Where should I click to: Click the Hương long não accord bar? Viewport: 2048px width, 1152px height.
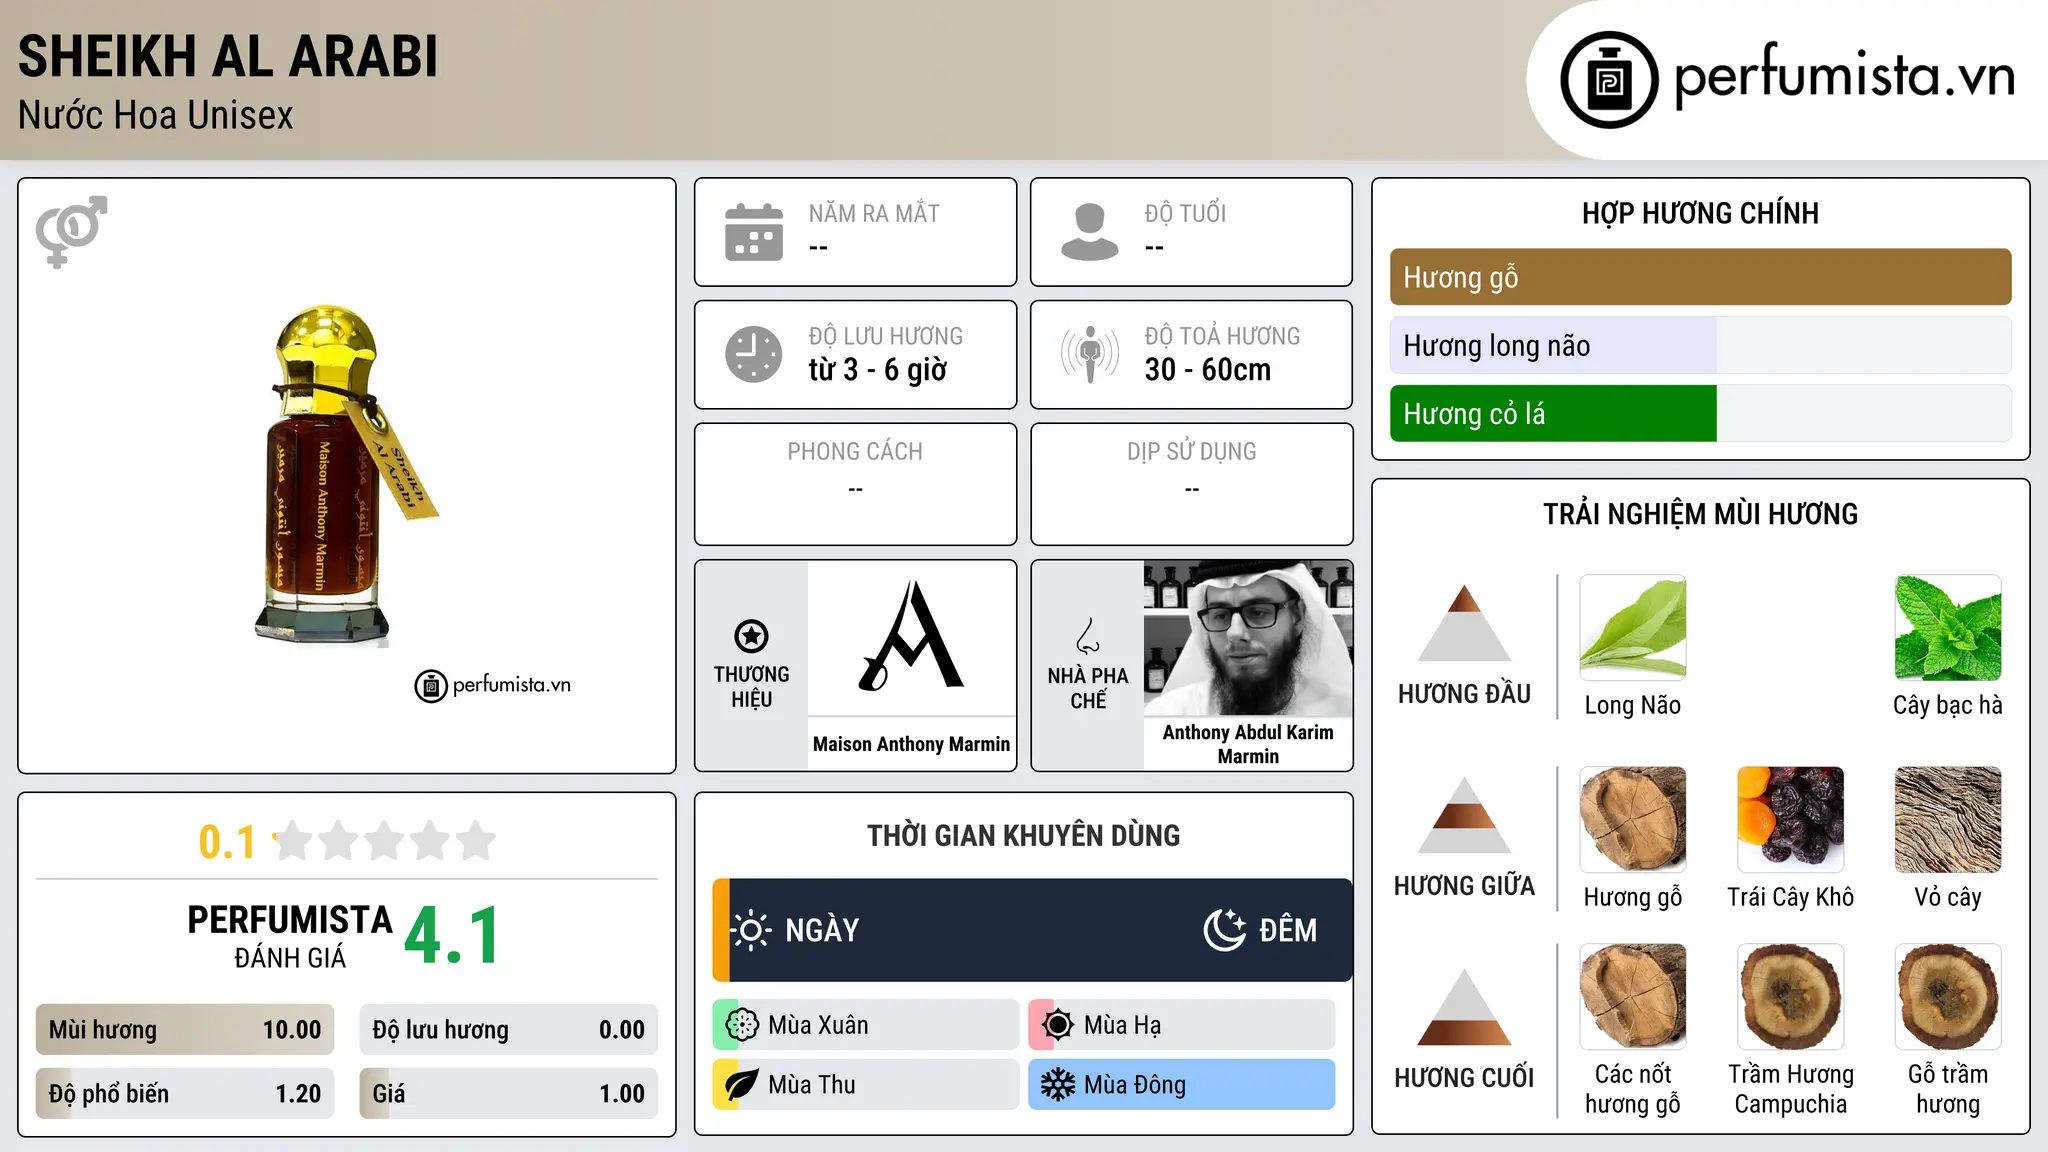tap(1700, 345)
